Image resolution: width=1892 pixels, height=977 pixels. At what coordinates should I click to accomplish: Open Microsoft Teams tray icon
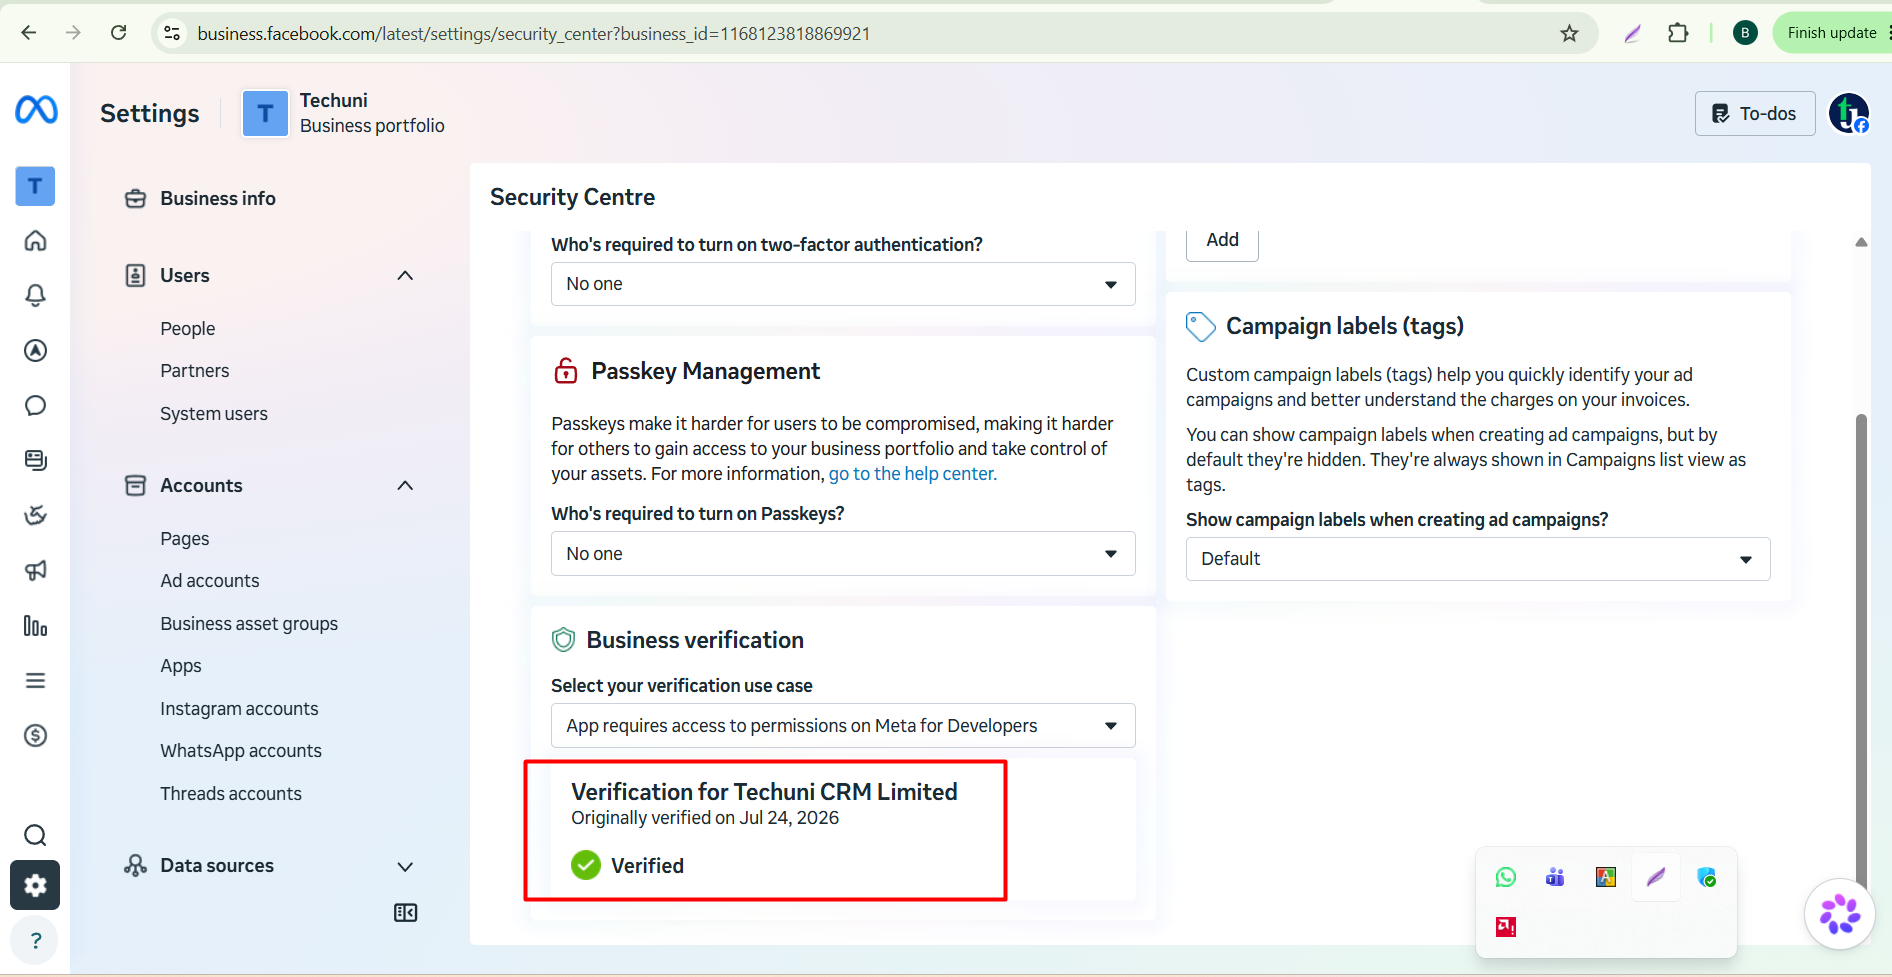pos(1555,877)
